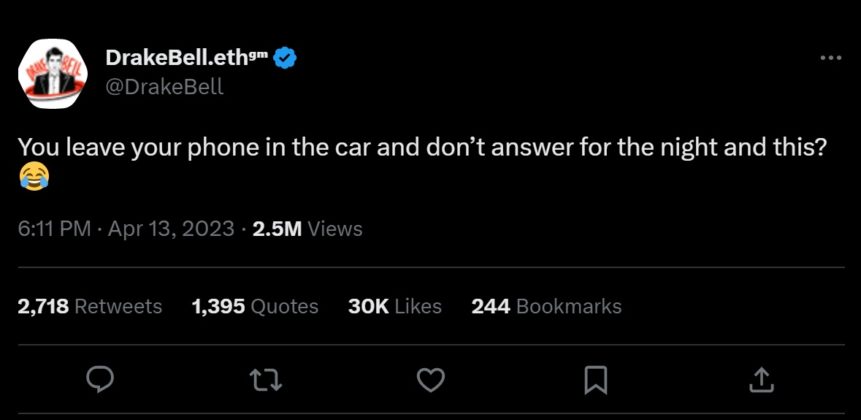Viewport: 861px width, 420px height.
Task: Show the 2,718 Retweets list
Action: 90,306
